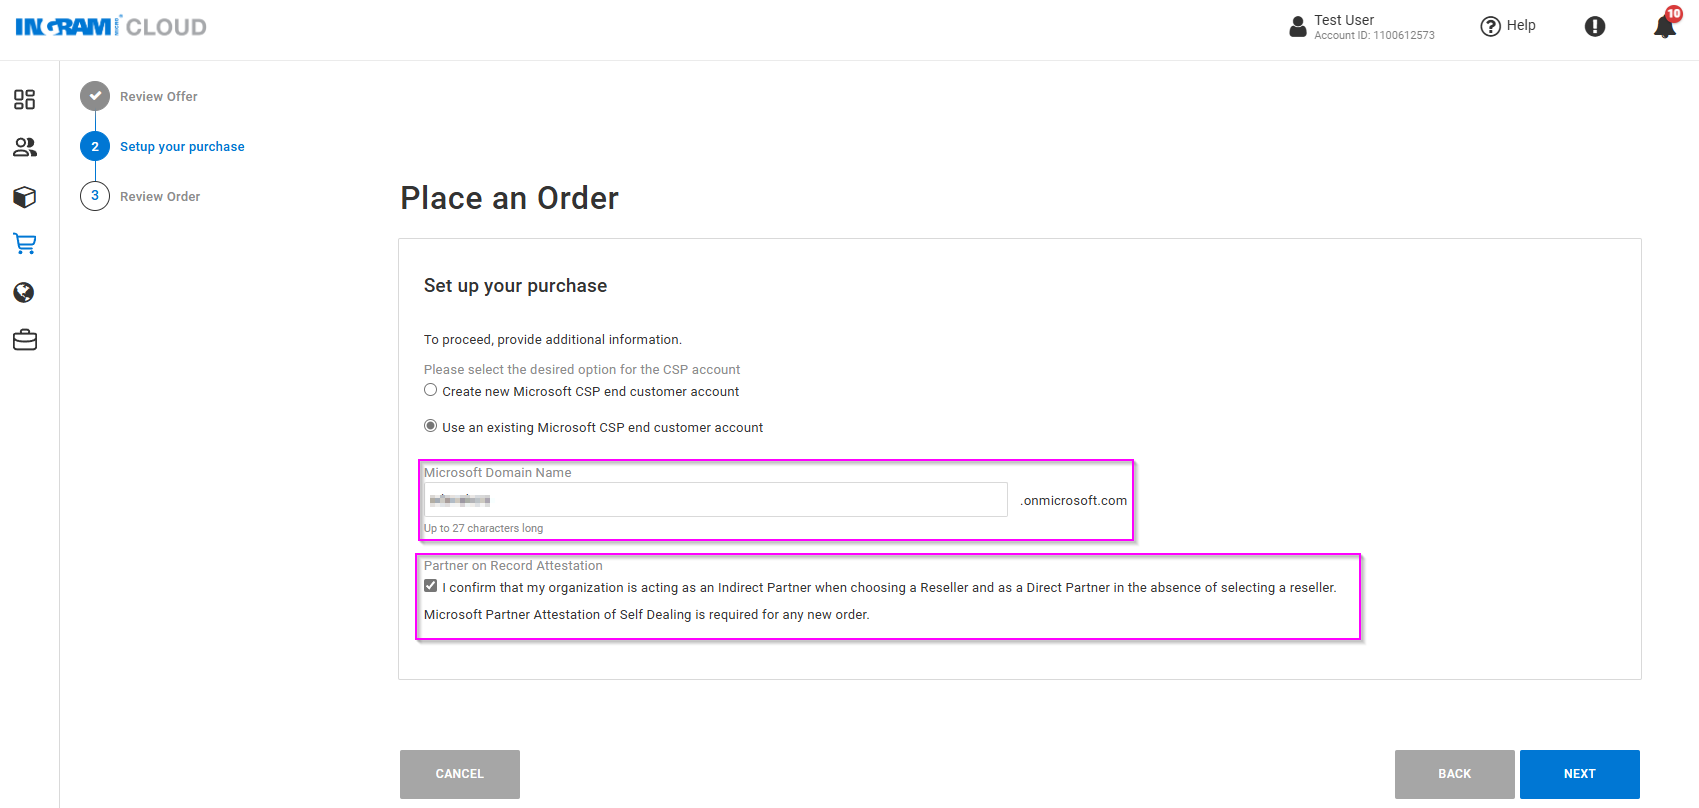The height and width of the screenshot is (808, 1699).
Task: Click step 2 circle in the wizard
Action: click(x=95, y=146)
